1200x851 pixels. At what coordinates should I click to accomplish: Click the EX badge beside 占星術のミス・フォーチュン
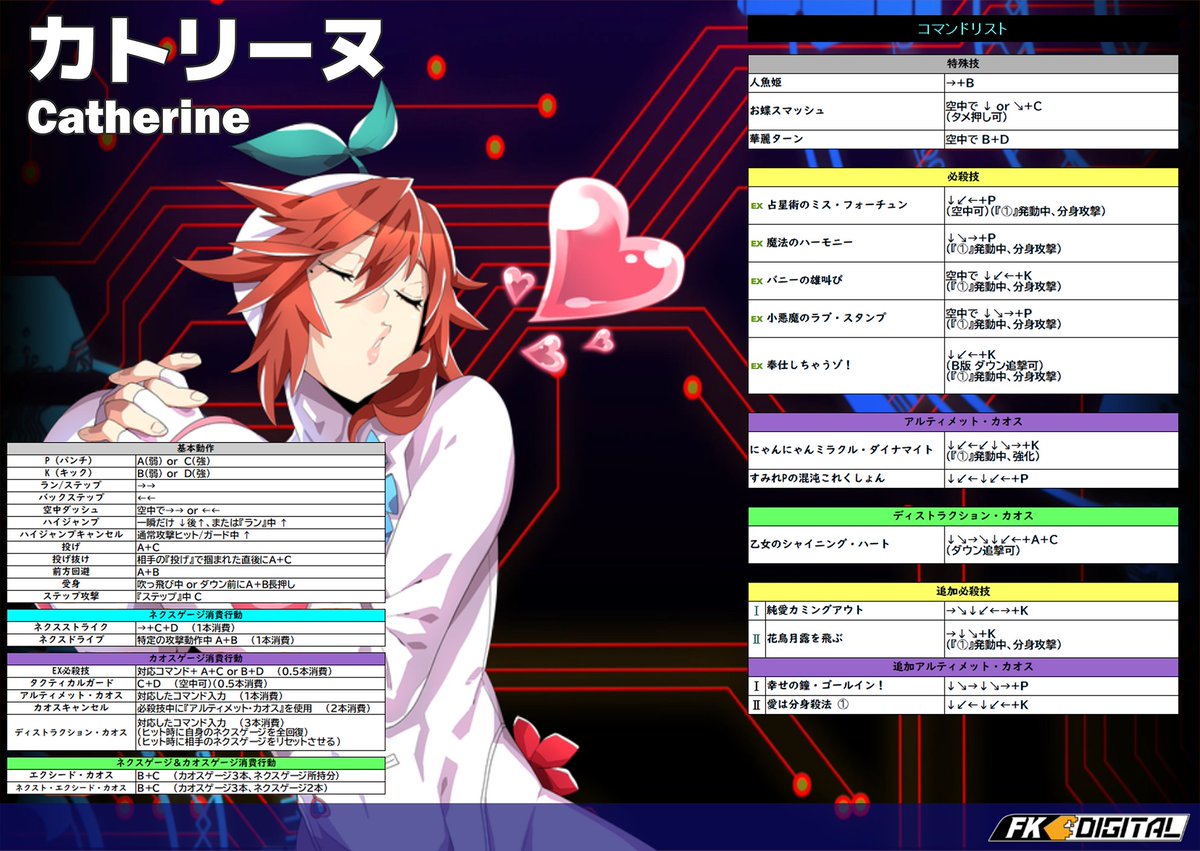tap(757, 205)
